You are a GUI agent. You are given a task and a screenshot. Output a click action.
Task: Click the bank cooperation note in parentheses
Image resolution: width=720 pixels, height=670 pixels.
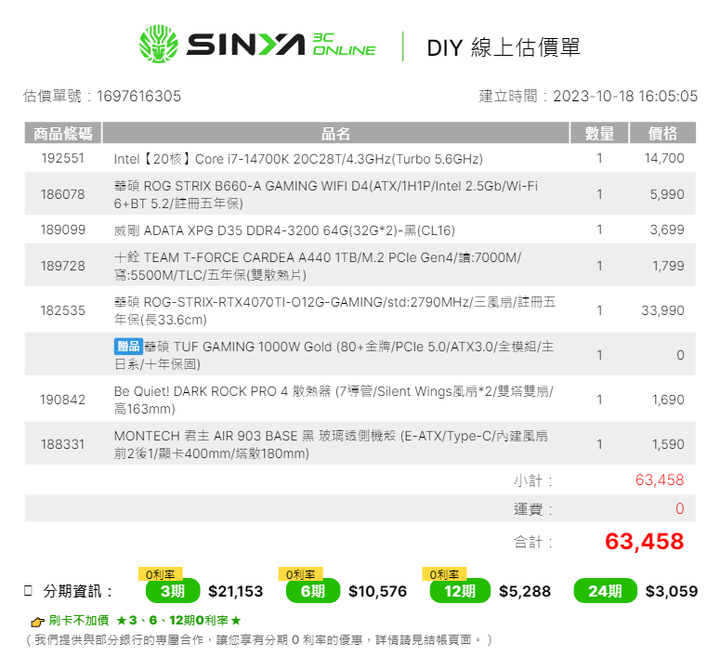point(259,640)
